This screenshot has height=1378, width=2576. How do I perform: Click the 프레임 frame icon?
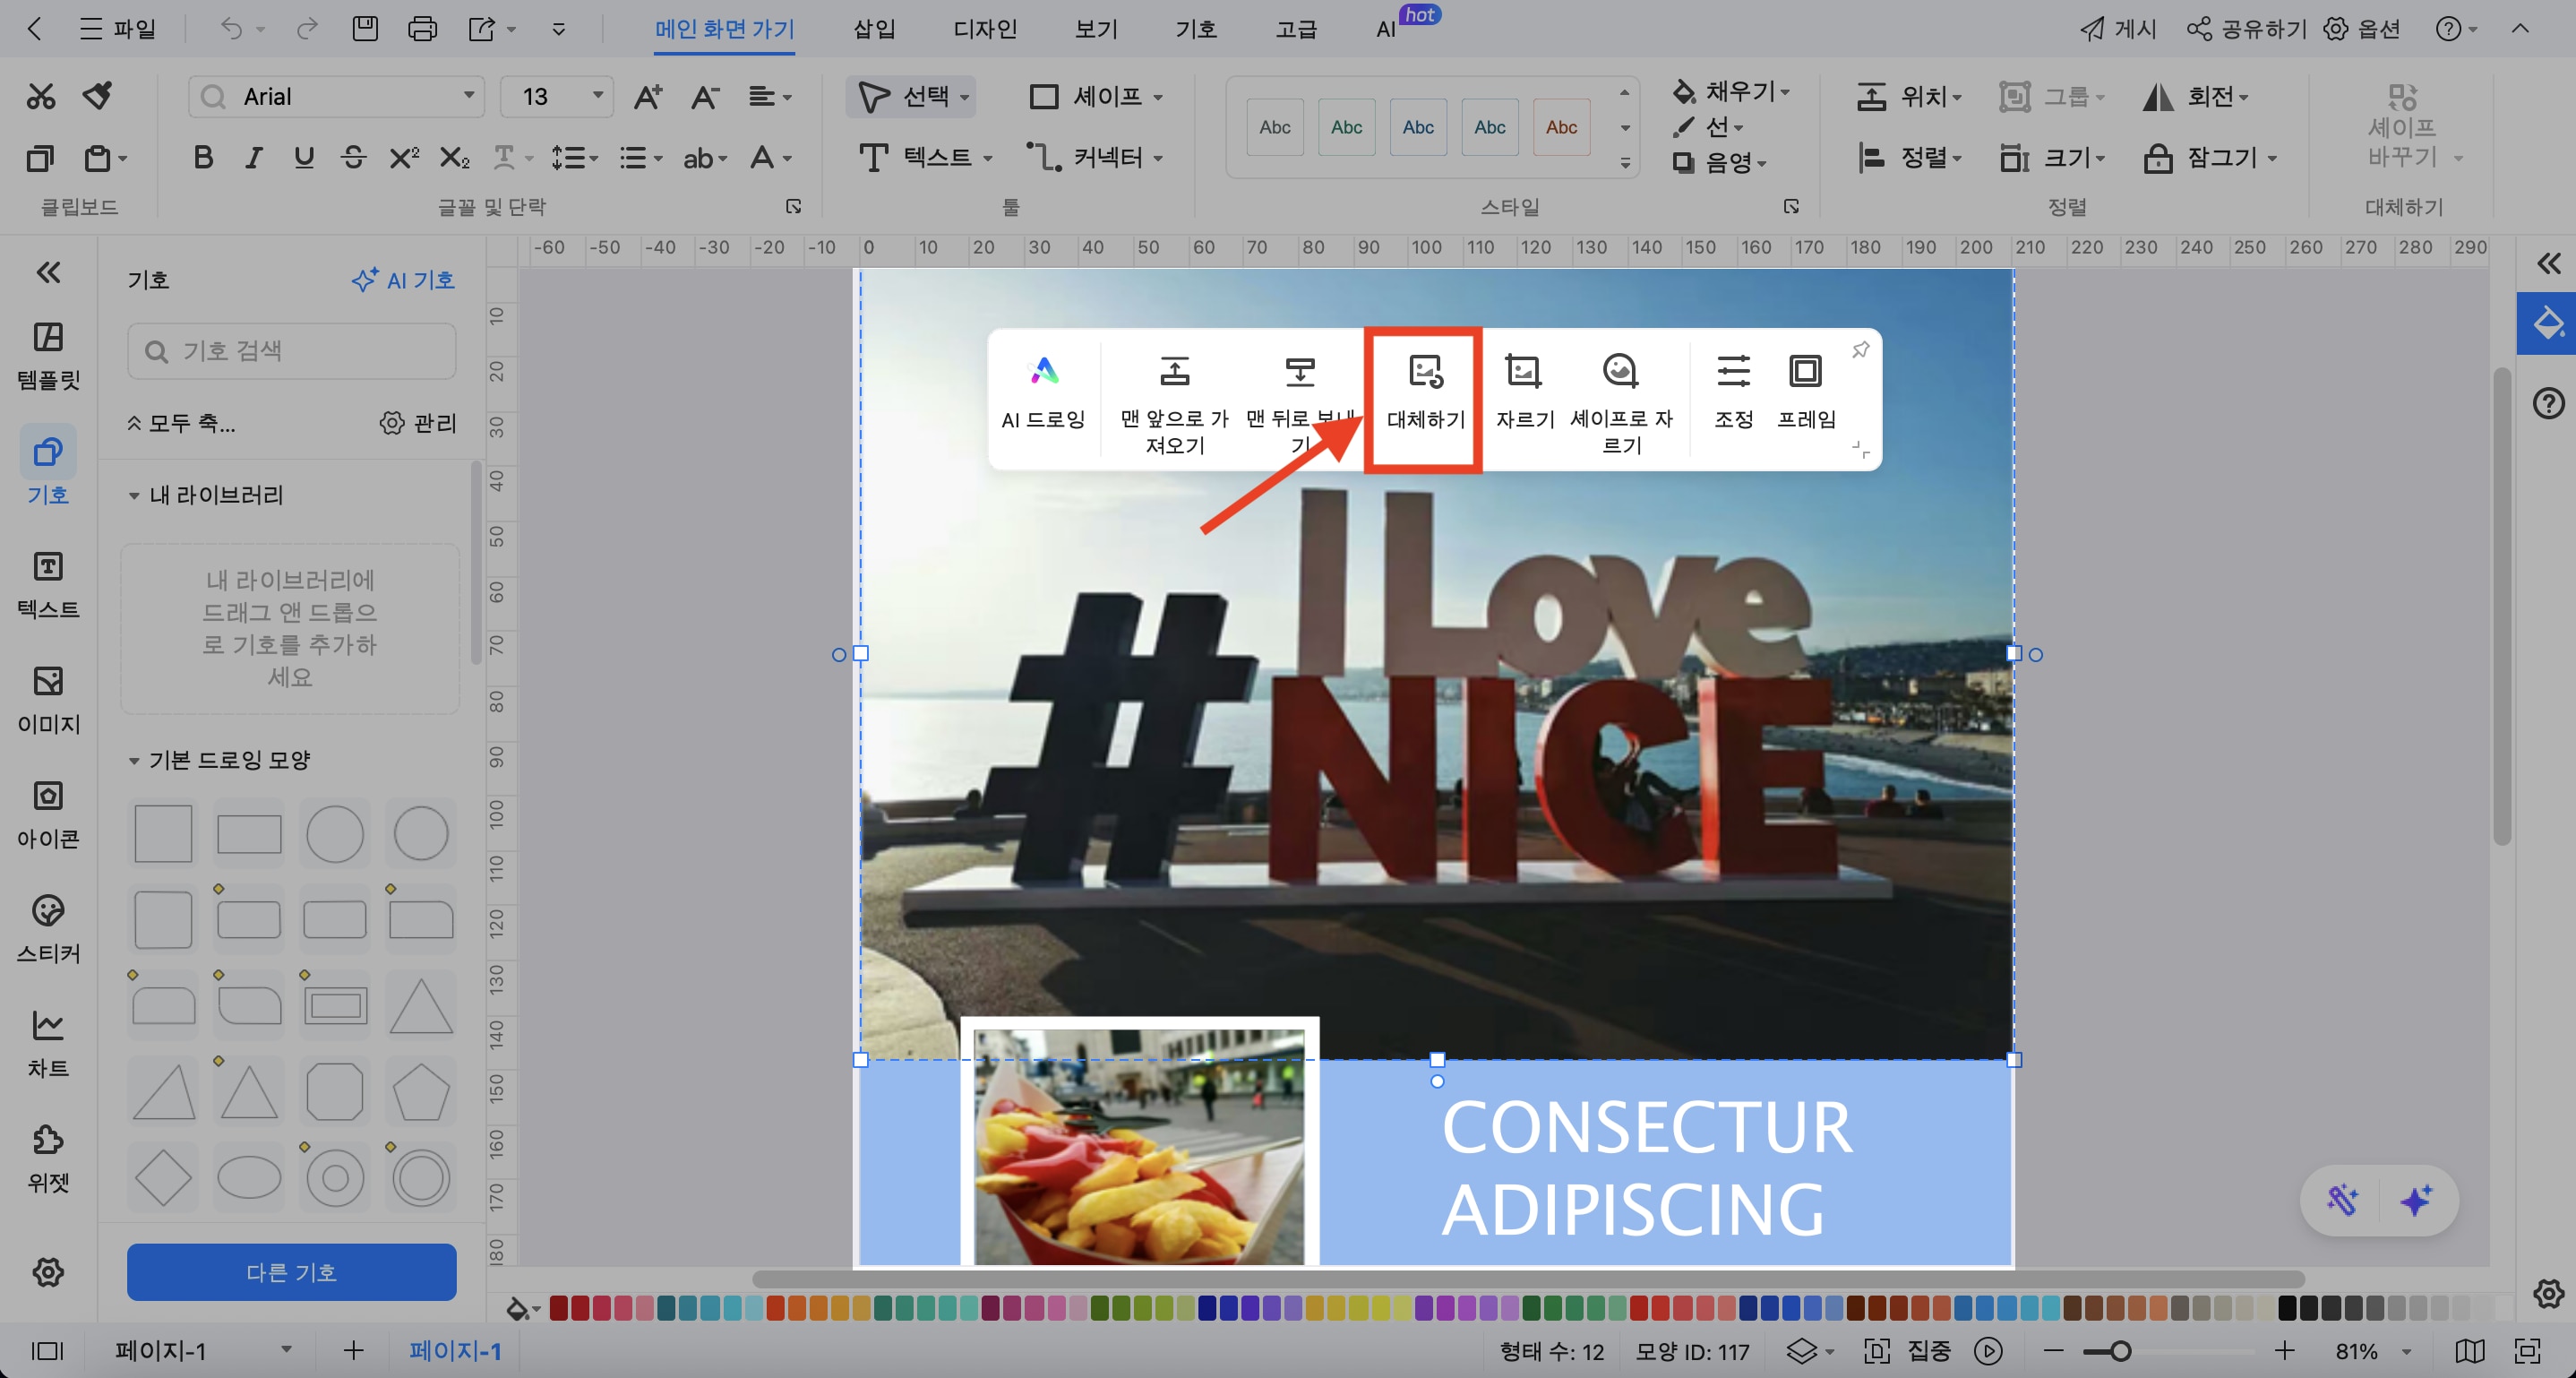point(1805,372)
